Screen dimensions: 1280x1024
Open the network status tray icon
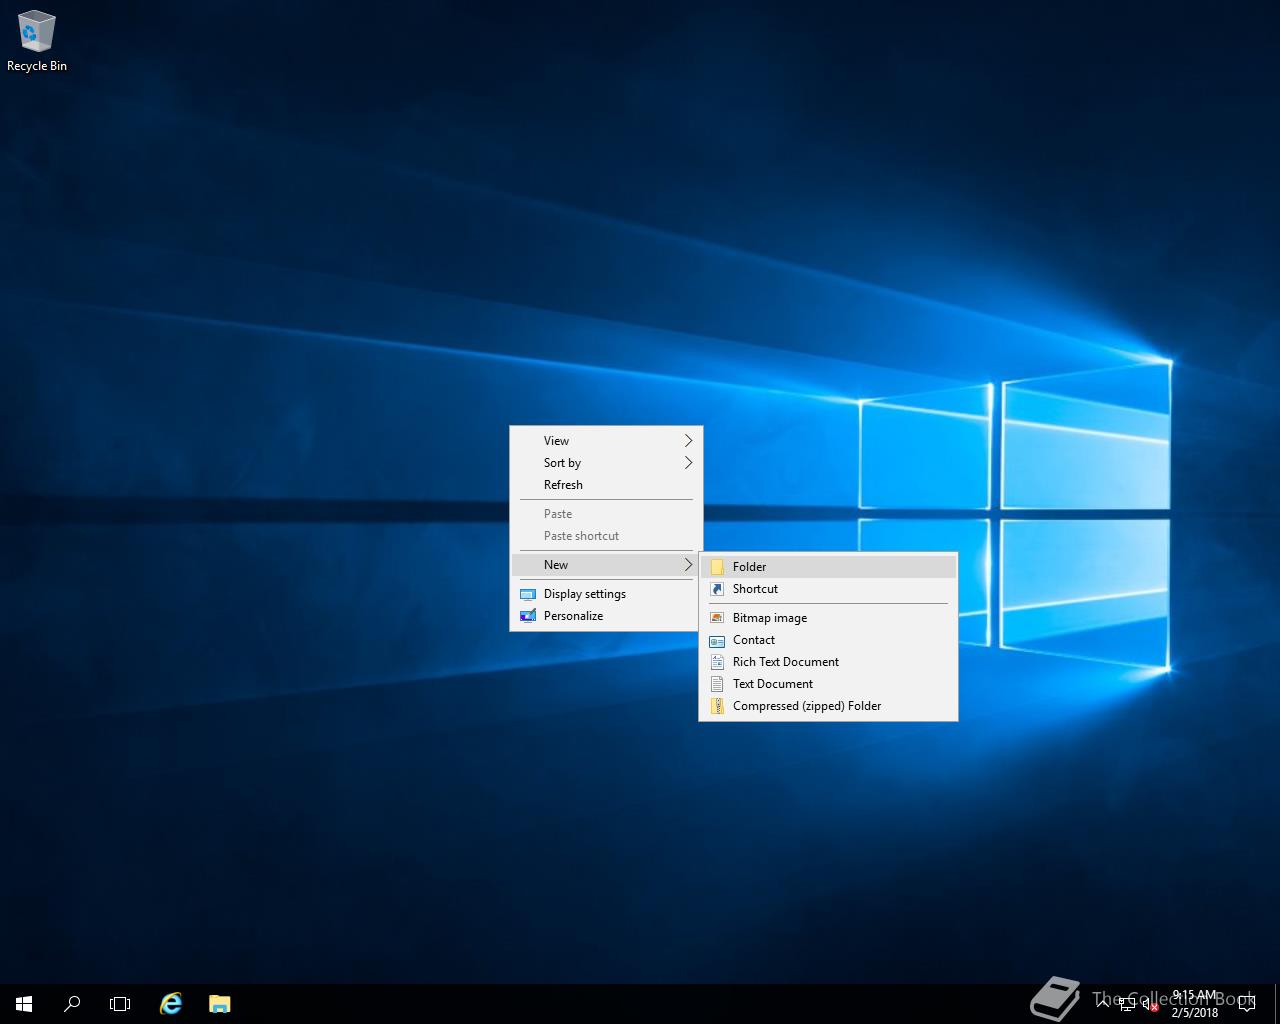(x=1127, y=1004)
